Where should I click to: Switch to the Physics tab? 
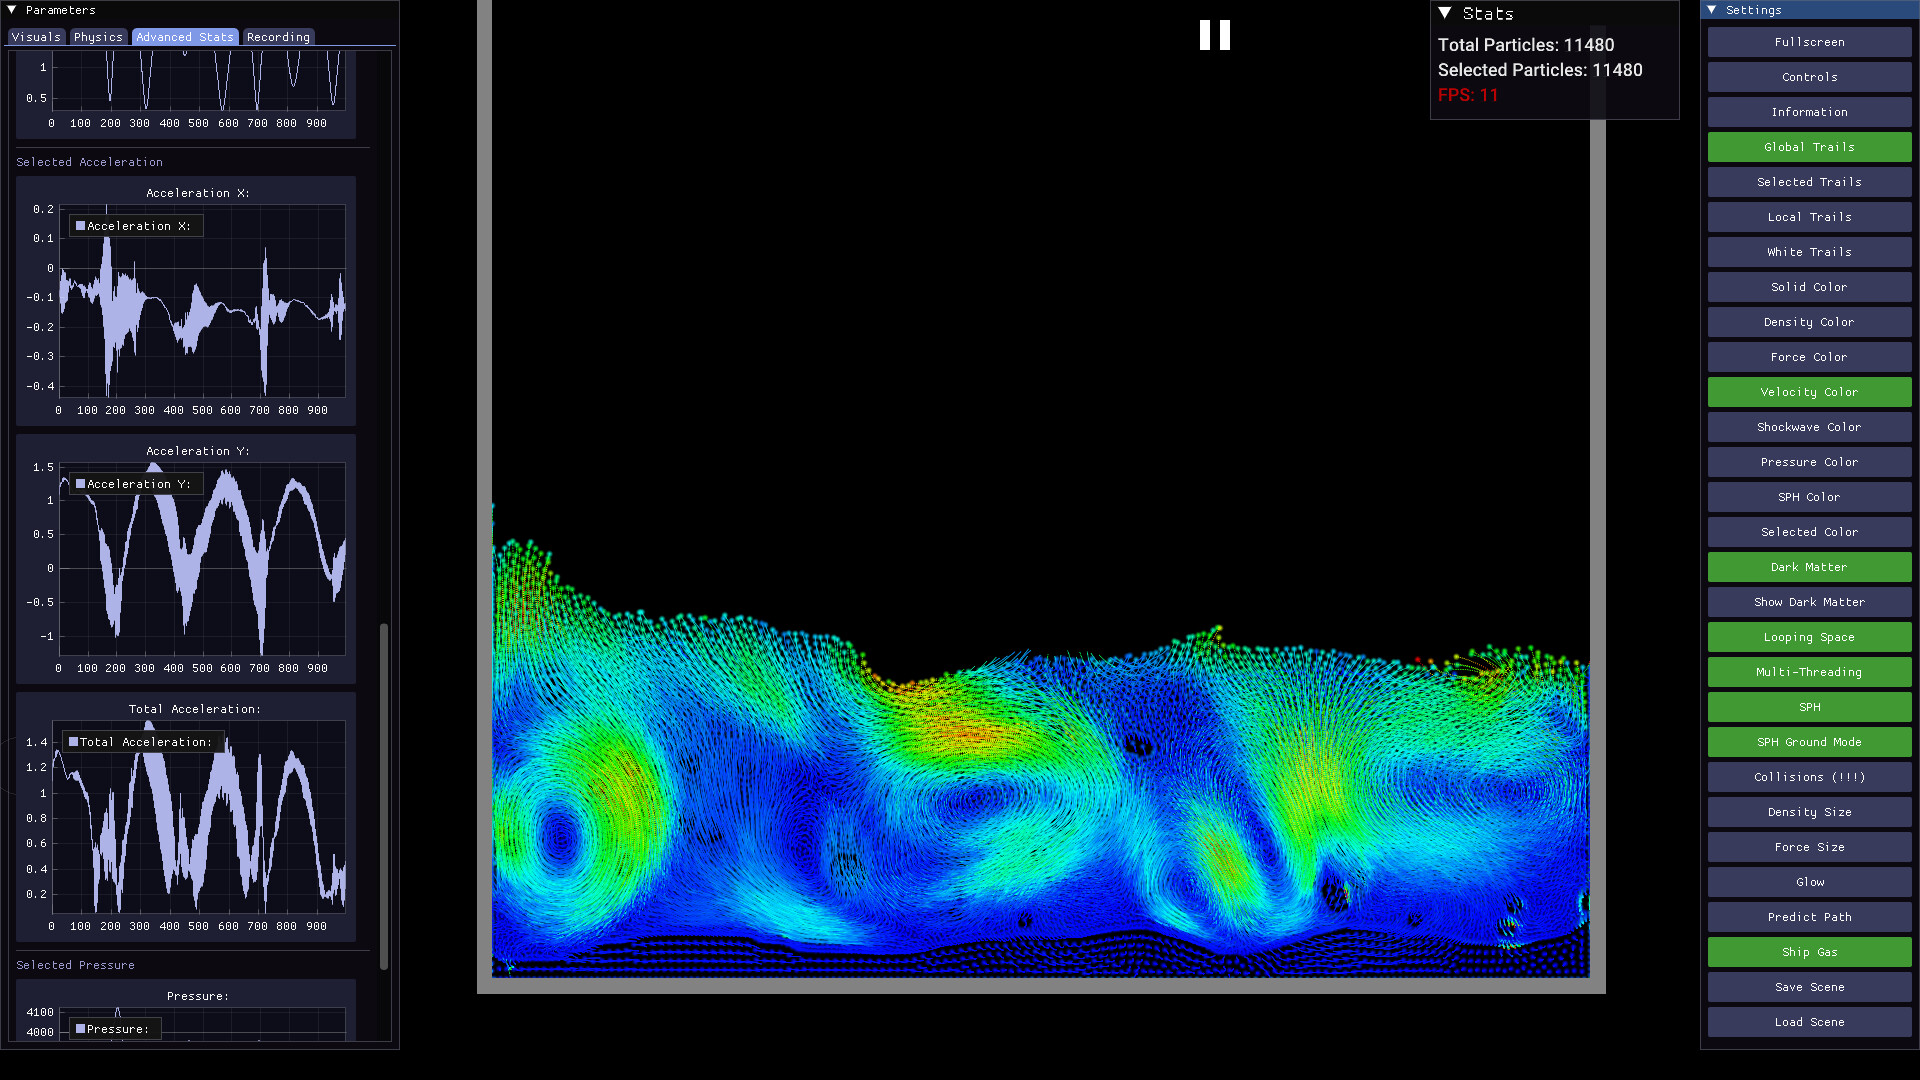point(98,37)
